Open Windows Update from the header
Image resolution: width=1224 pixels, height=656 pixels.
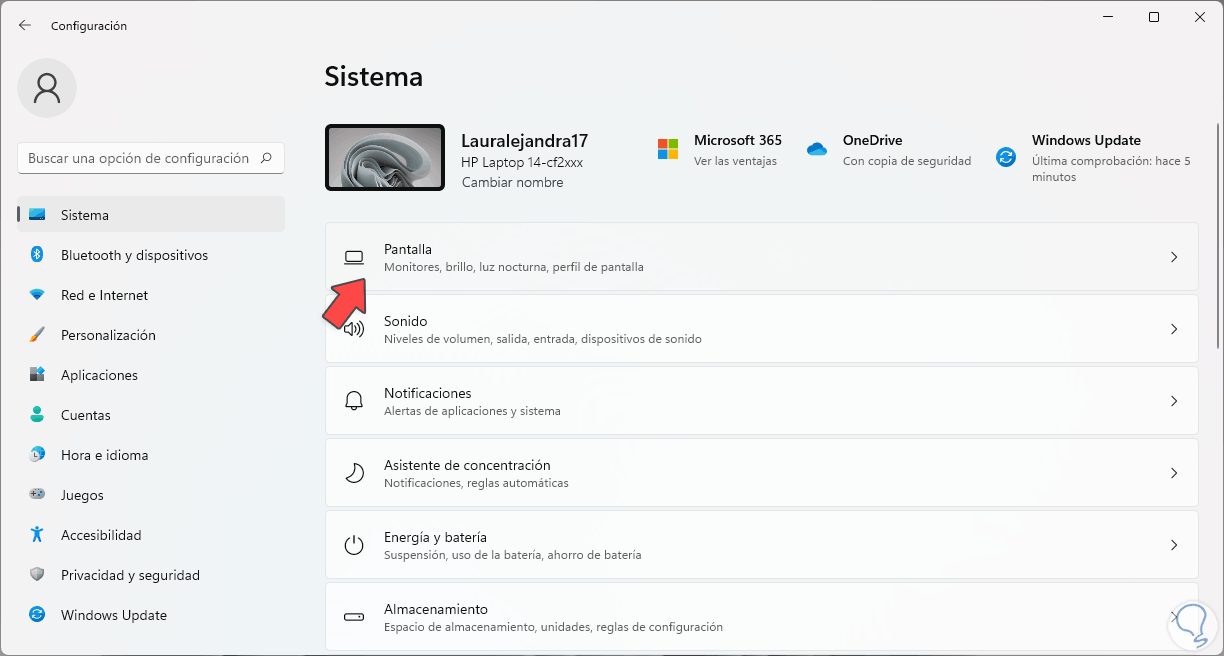pyautogui.click(x=1085, y=141)
